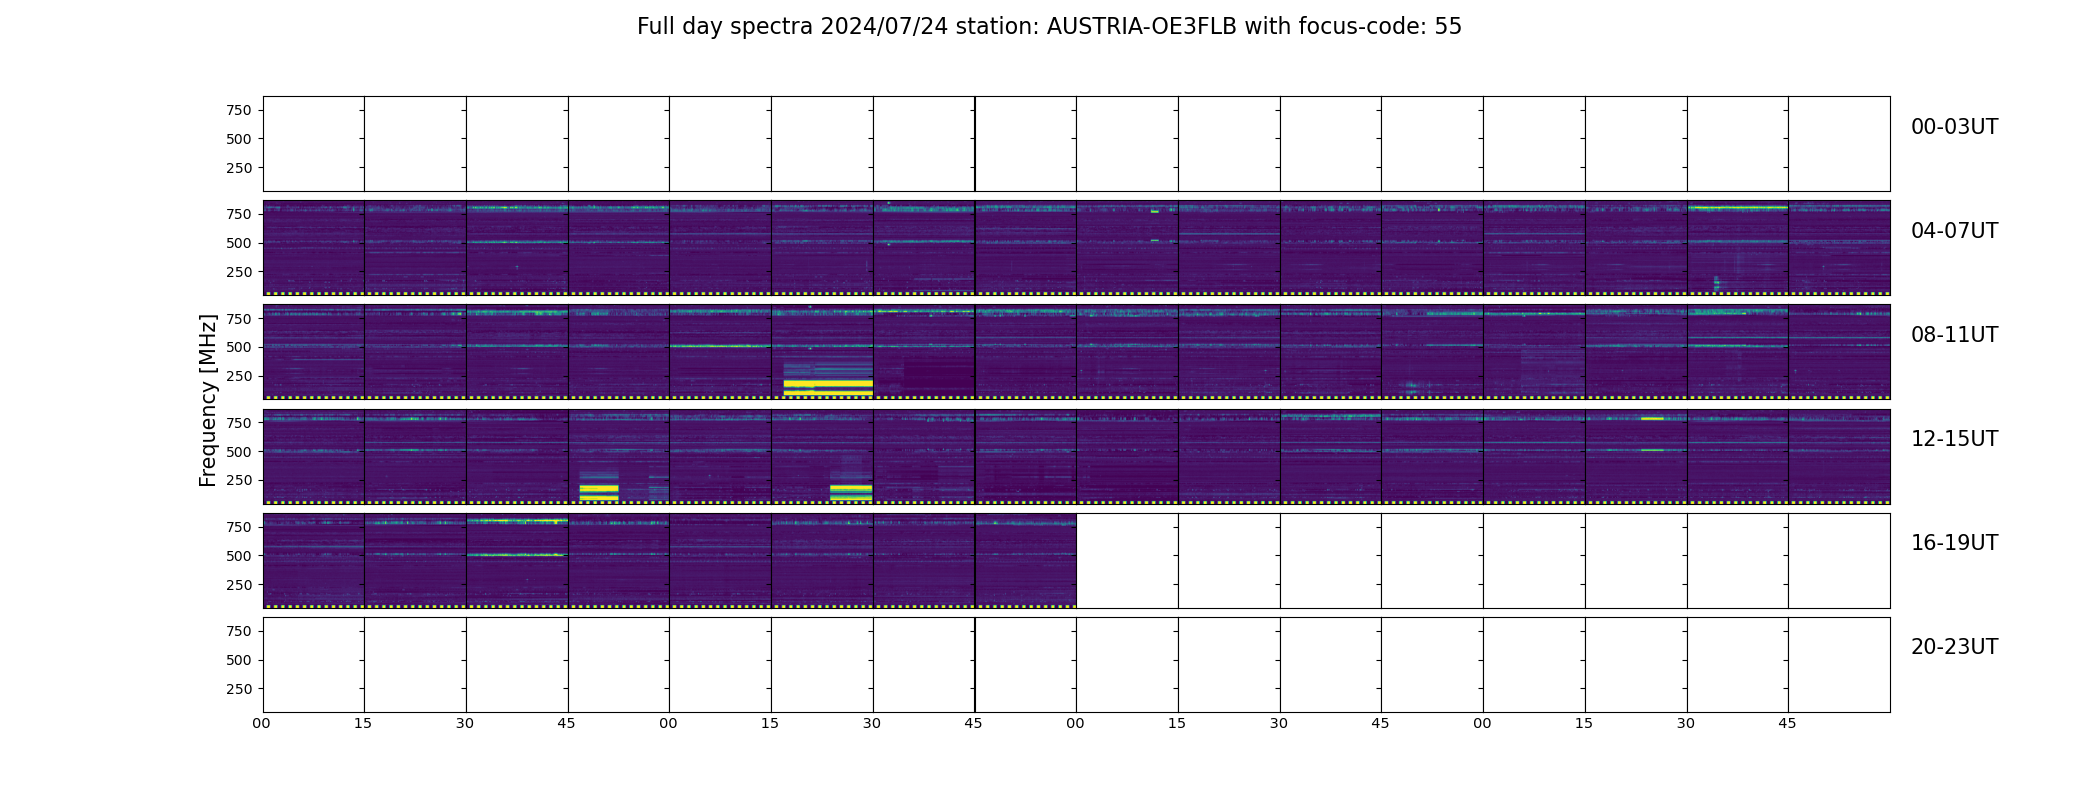Screen dimensions: 2100x800
Task: Click the first 15-minute panel of the 04-07UT row
Action: point(314,248)
